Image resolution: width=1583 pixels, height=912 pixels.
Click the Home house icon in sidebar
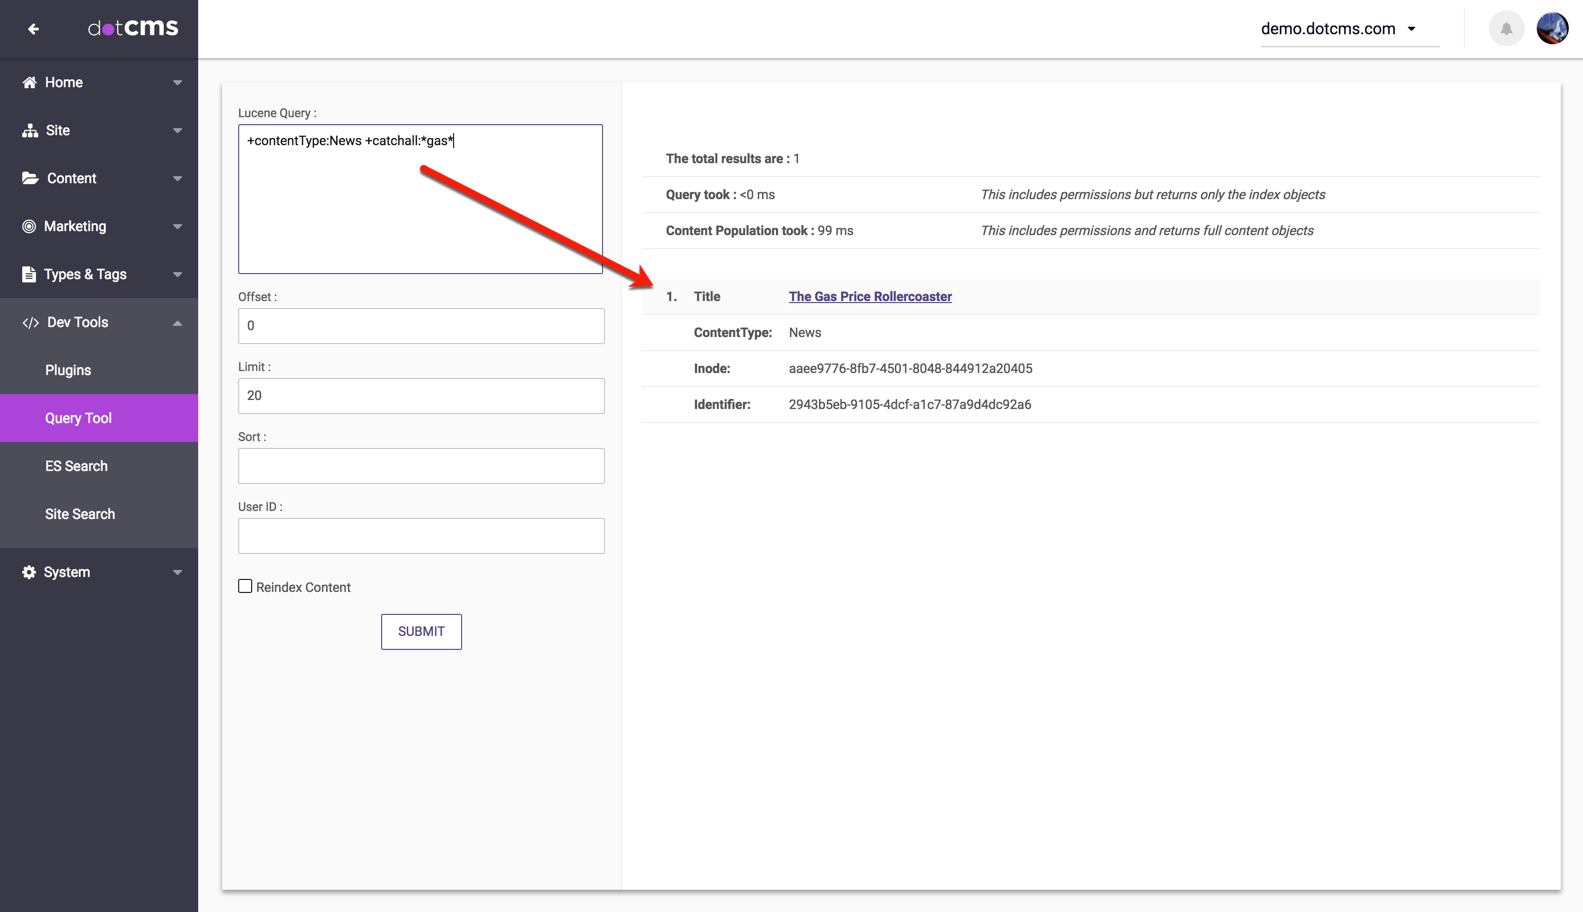click(29, 83)
